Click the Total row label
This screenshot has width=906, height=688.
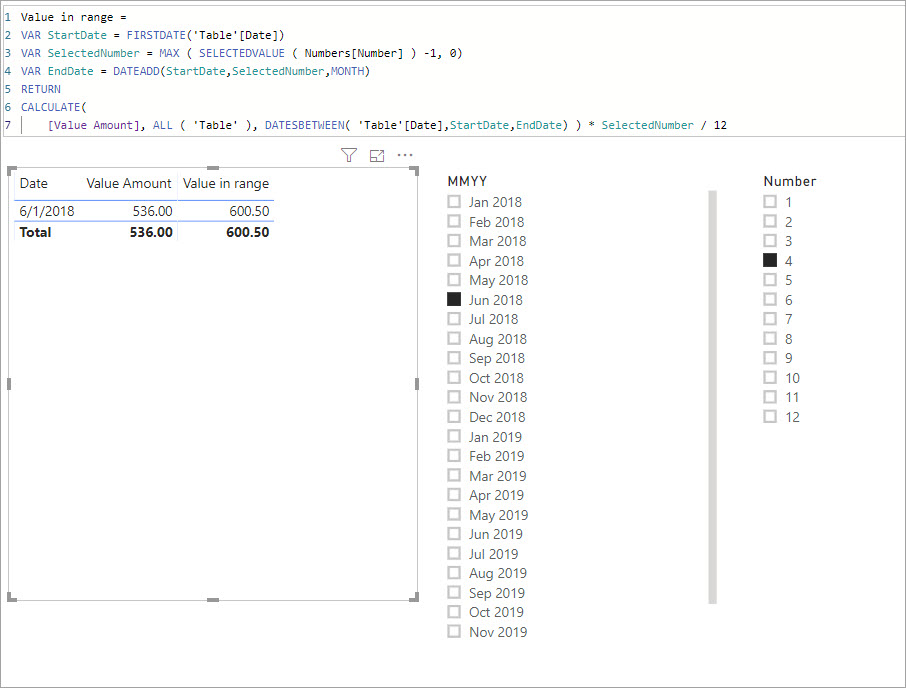(x=35, y=232)
